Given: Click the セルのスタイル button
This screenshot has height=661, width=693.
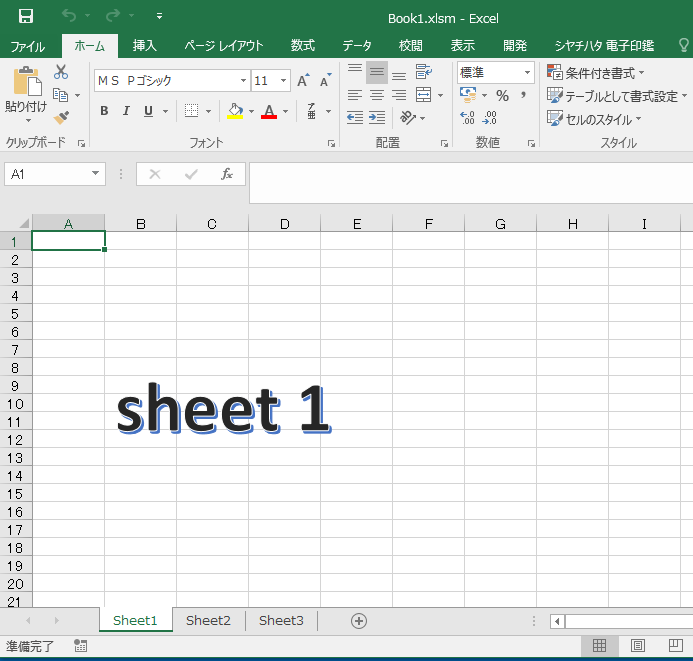Looking at the screenshot, I should [595, 119].
